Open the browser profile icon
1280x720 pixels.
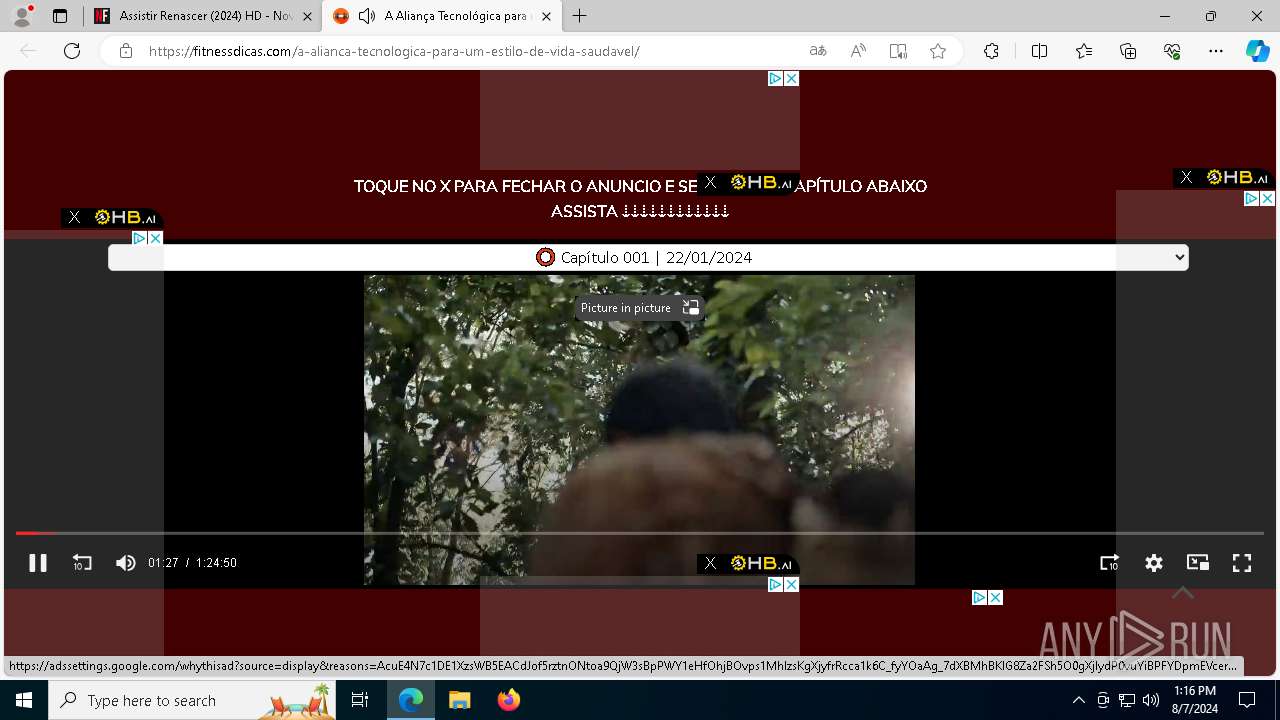tap(22, 16)
